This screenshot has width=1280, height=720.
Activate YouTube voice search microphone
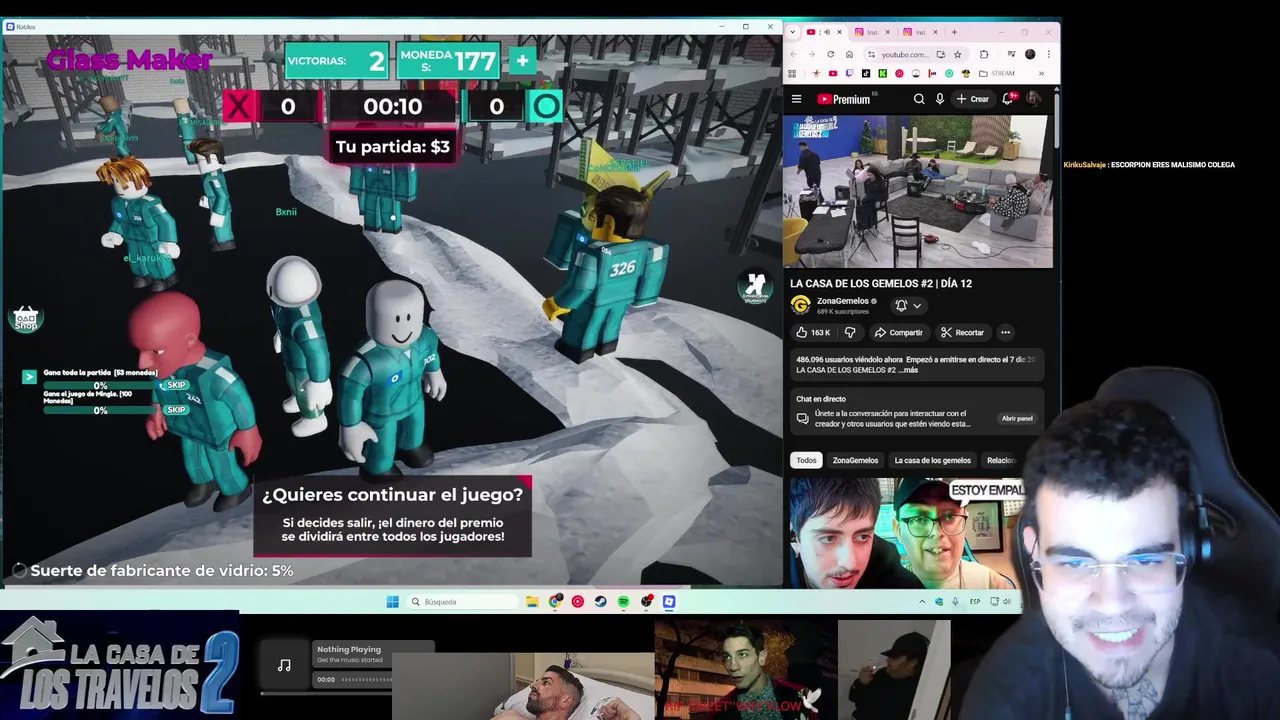pyautogui.click(x=940, y=99)
